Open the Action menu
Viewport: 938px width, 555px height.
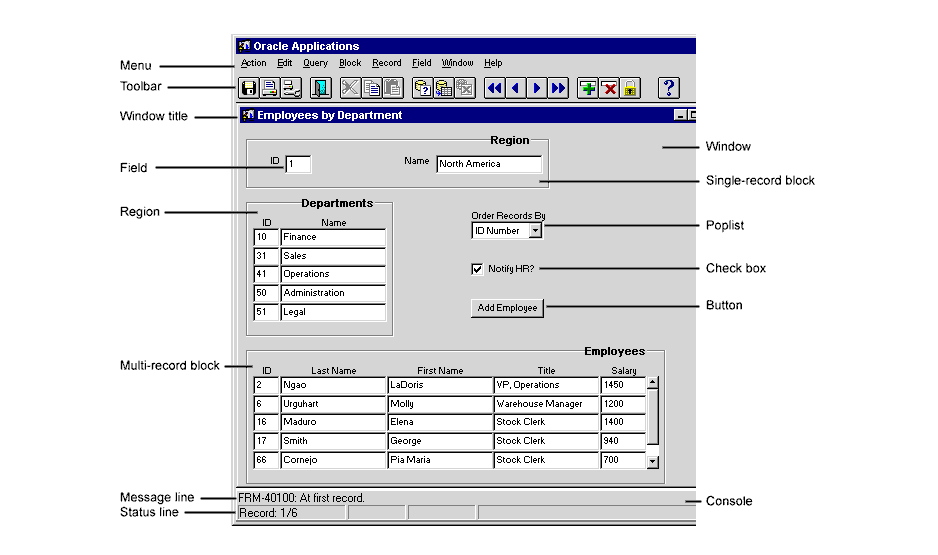[253, 63]
